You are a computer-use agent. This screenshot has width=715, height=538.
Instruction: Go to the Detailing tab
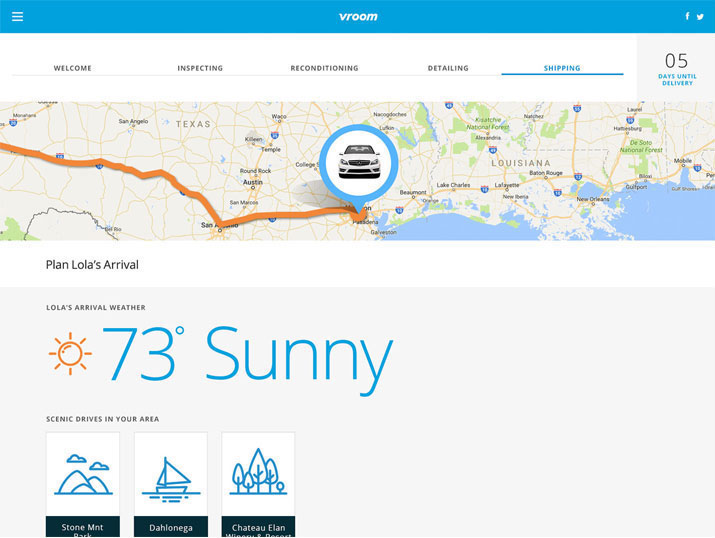point(448,68)
